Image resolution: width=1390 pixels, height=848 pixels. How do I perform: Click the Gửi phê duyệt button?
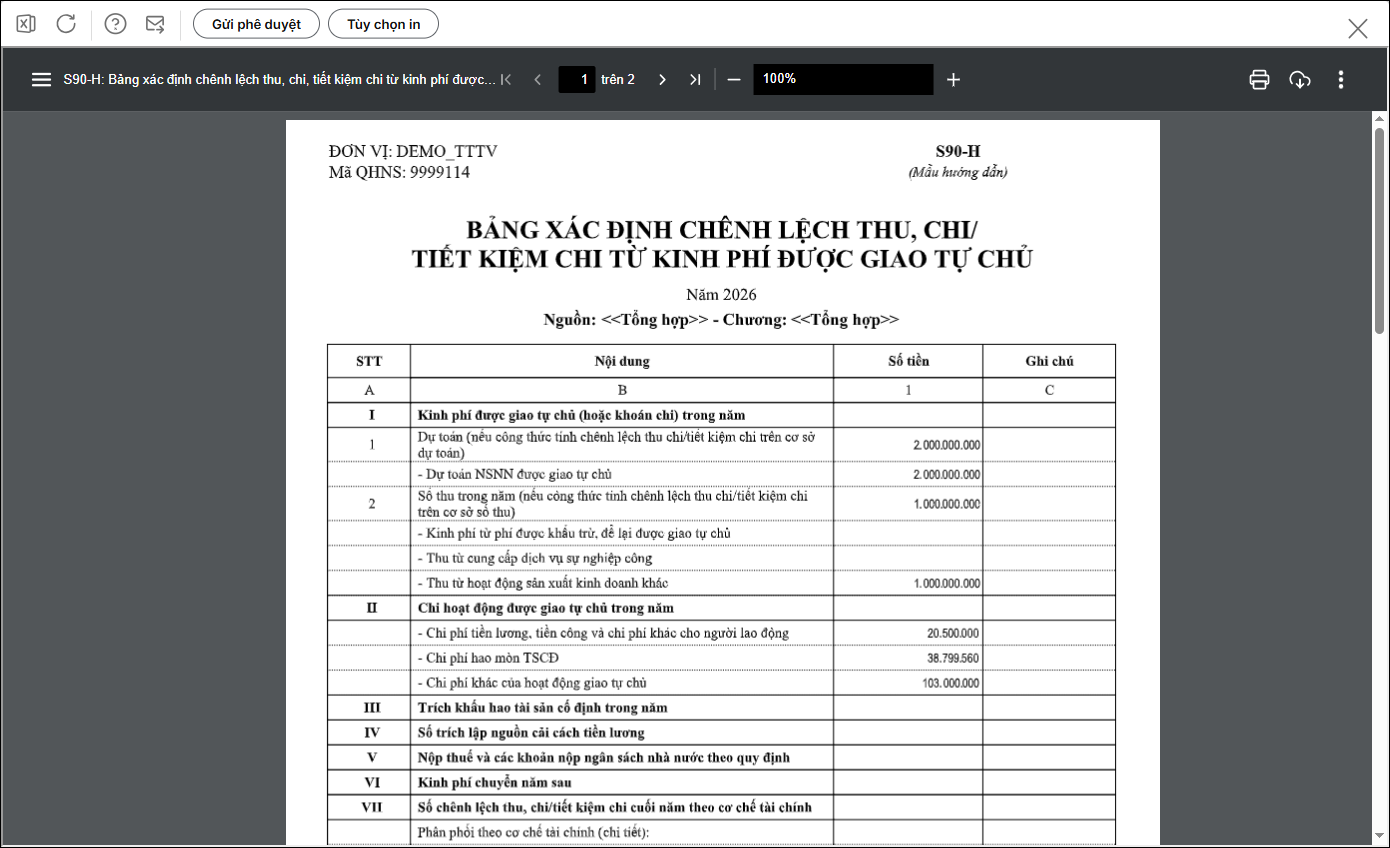[256, 24]
